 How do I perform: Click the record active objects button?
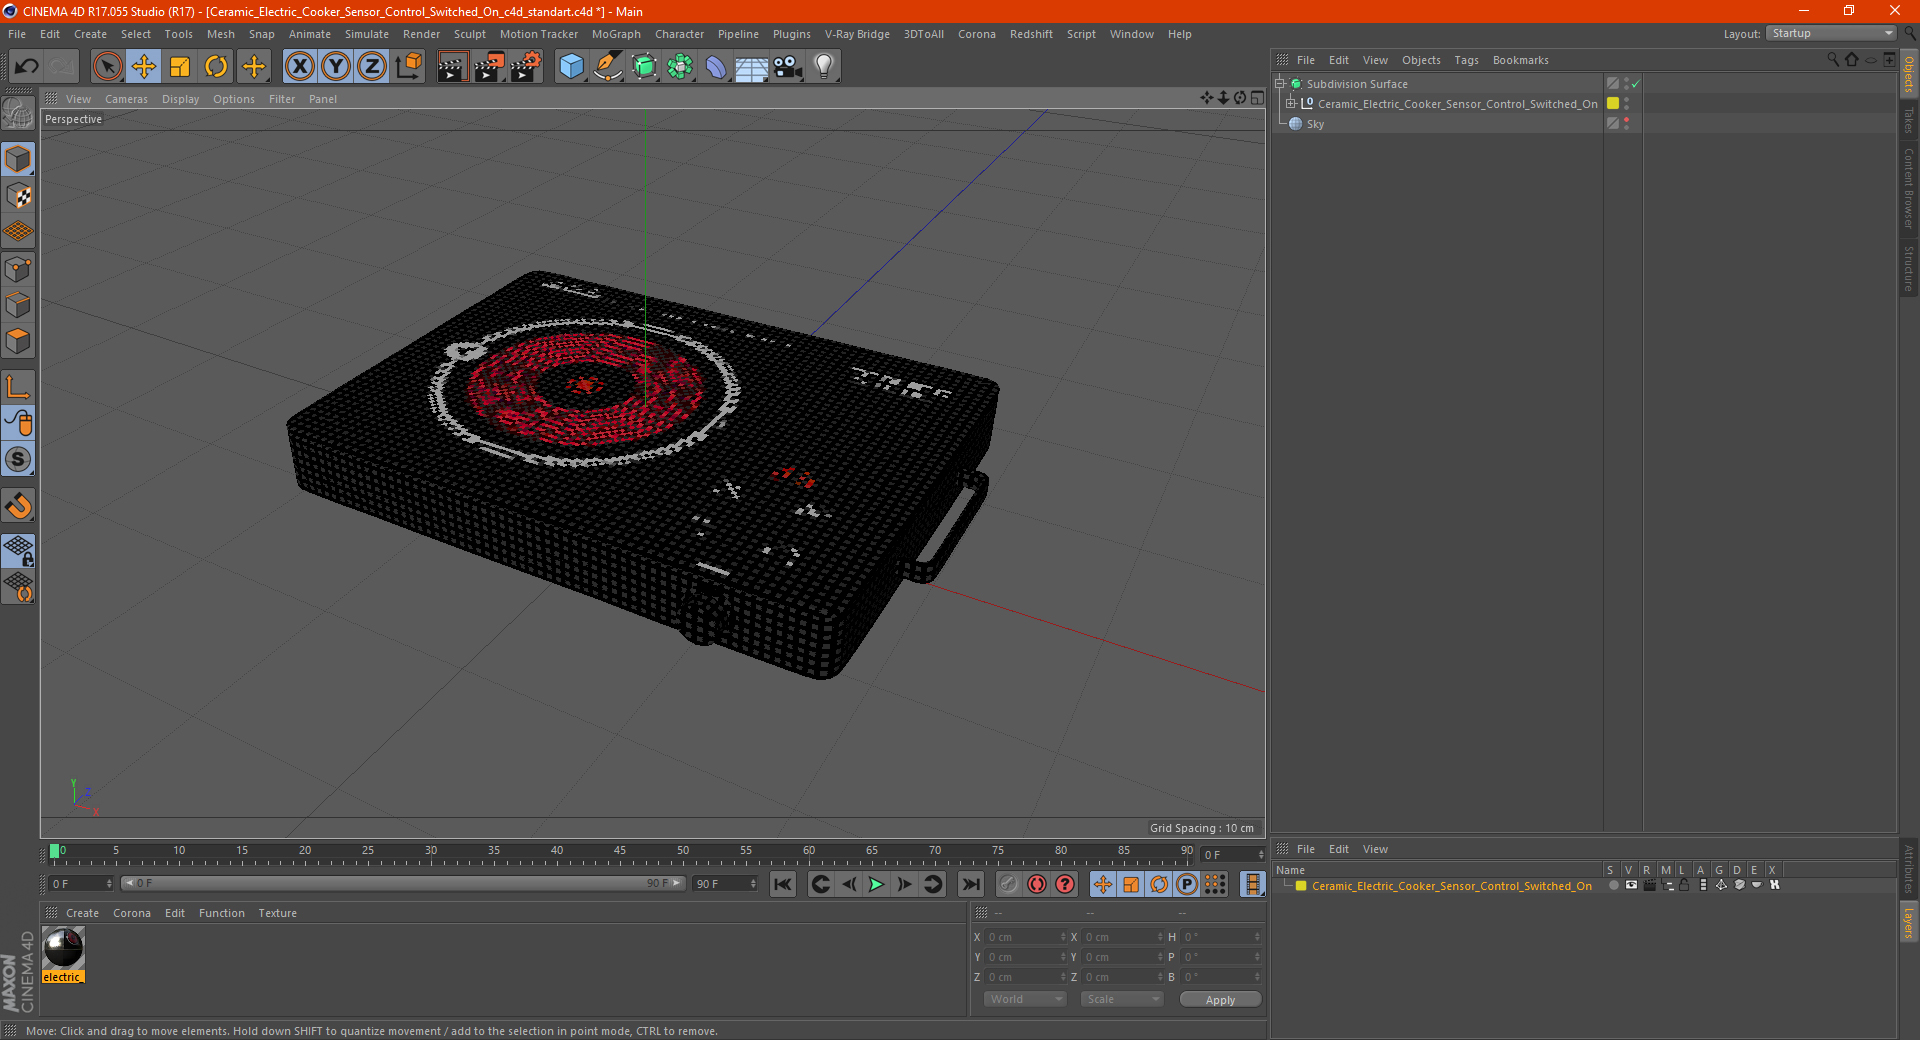pos(1009,884)
